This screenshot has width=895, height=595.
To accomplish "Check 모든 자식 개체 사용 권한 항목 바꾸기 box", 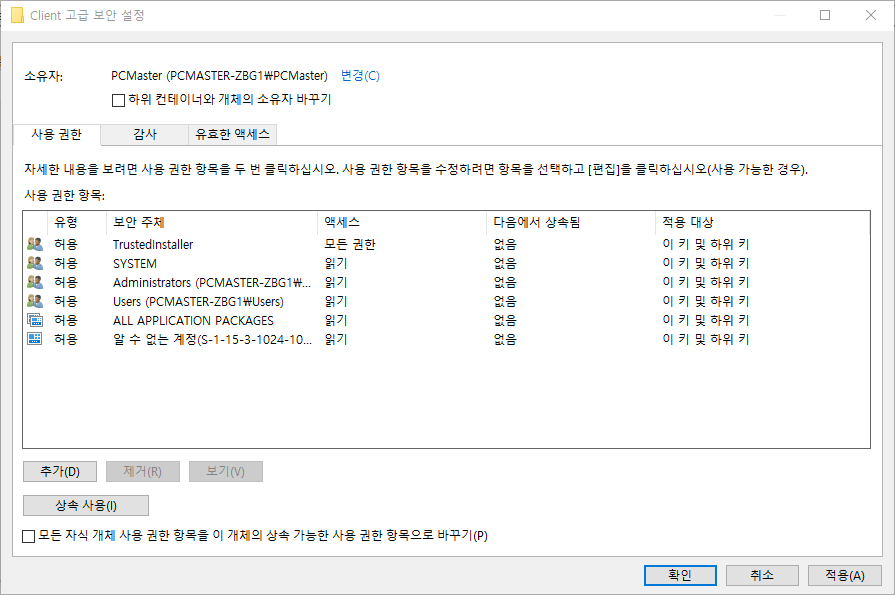I will coord(29,536).
